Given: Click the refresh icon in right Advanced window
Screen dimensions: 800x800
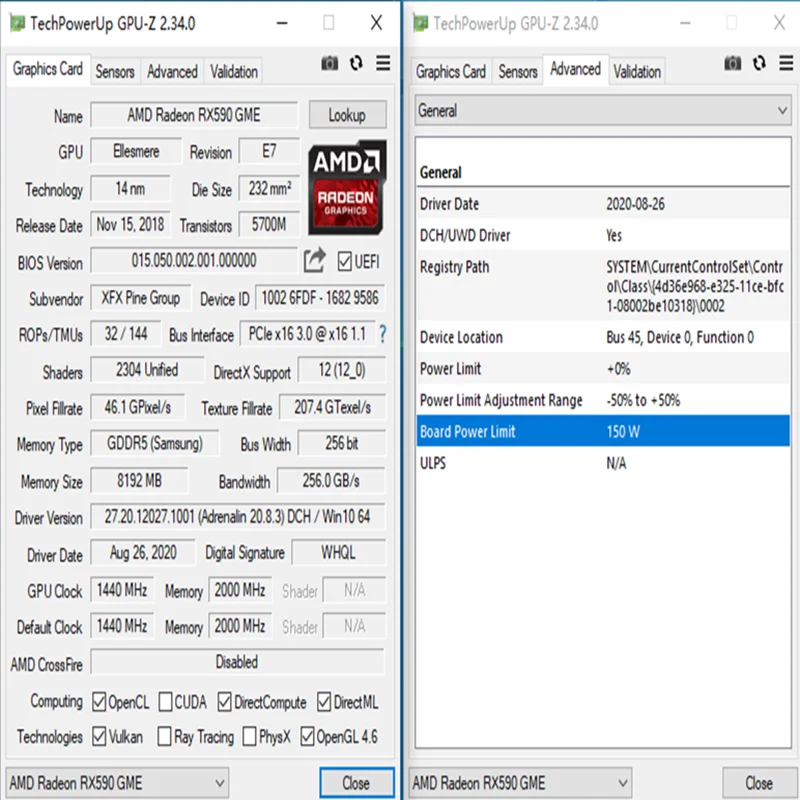Looking at the screenshot, I should tap(759, 63).
